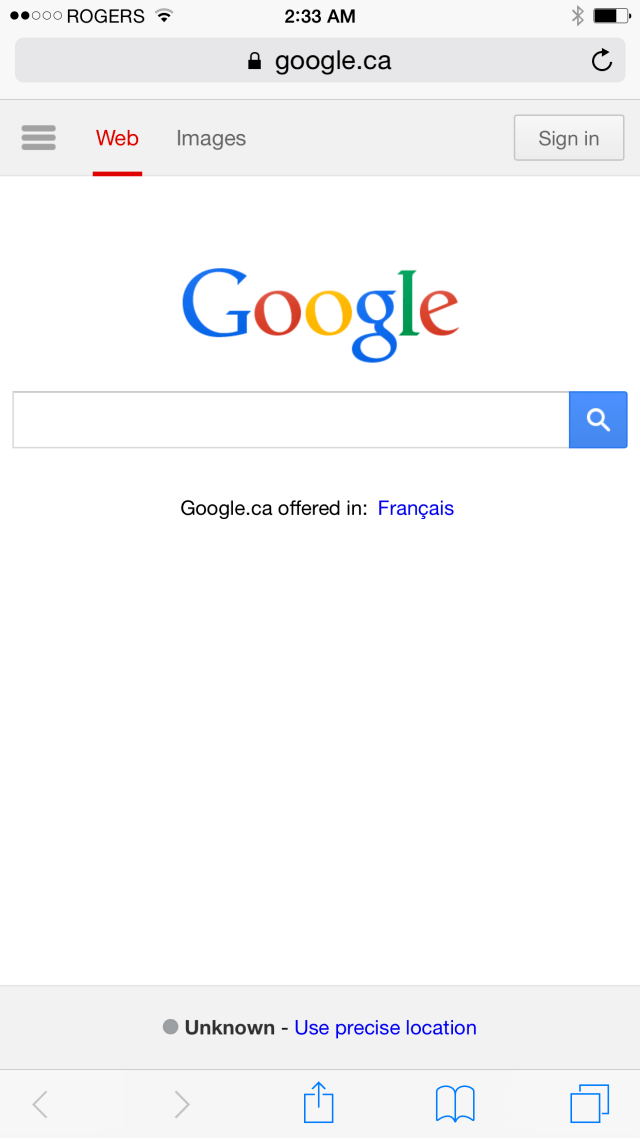Select the Web tab
The image size is (640, 1138).
pos(117,138)
